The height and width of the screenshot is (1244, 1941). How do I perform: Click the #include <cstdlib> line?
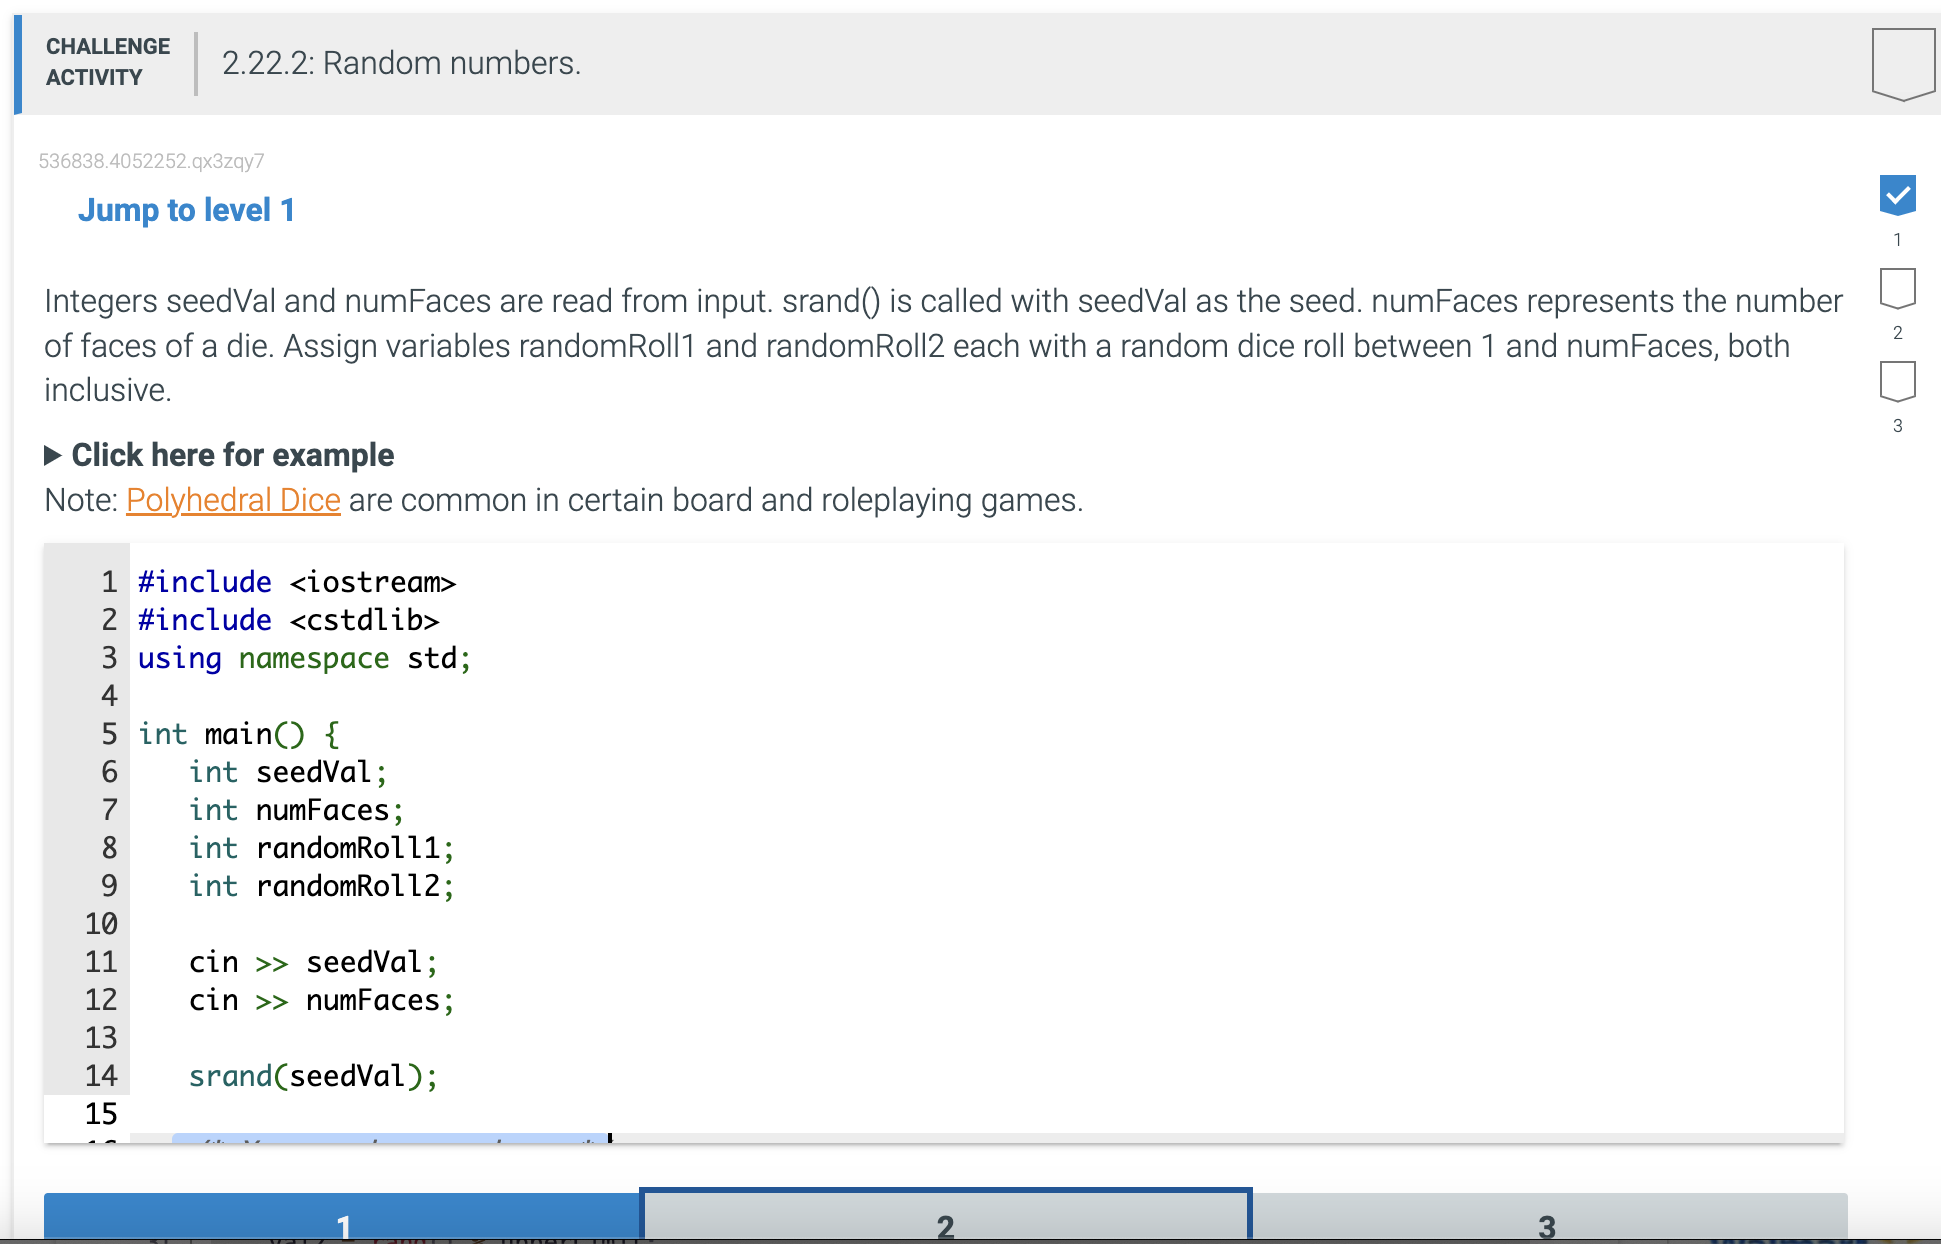(x=288, y=620)
